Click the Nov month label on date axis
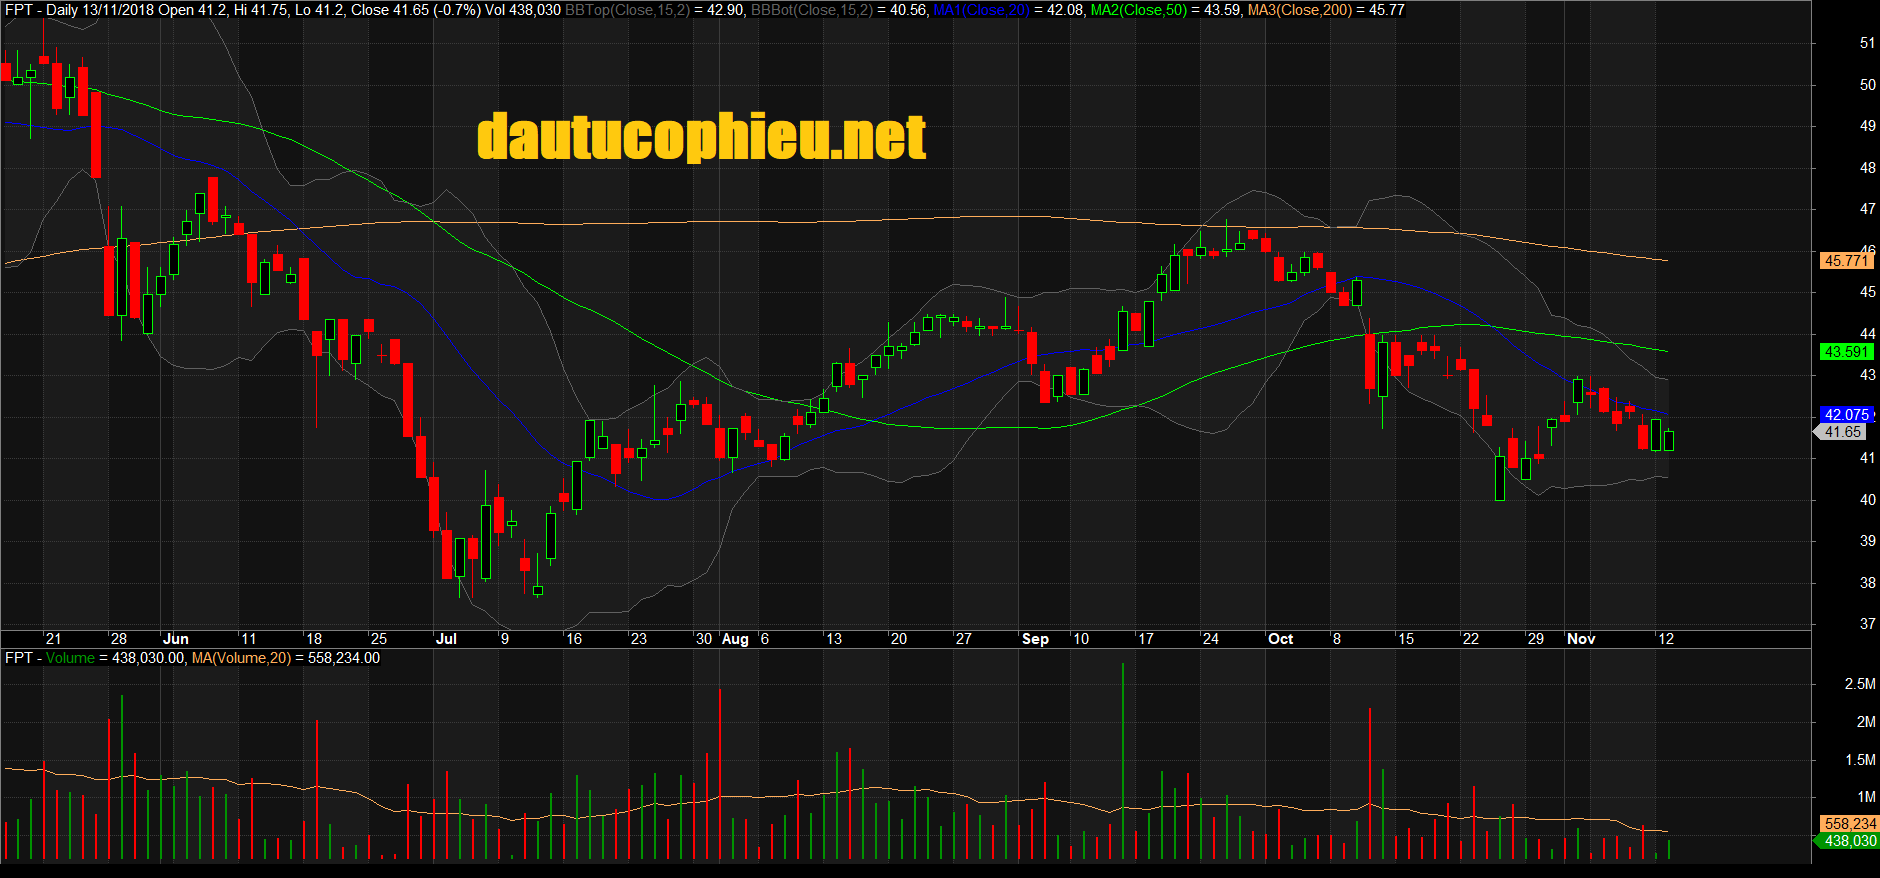 1581,639
